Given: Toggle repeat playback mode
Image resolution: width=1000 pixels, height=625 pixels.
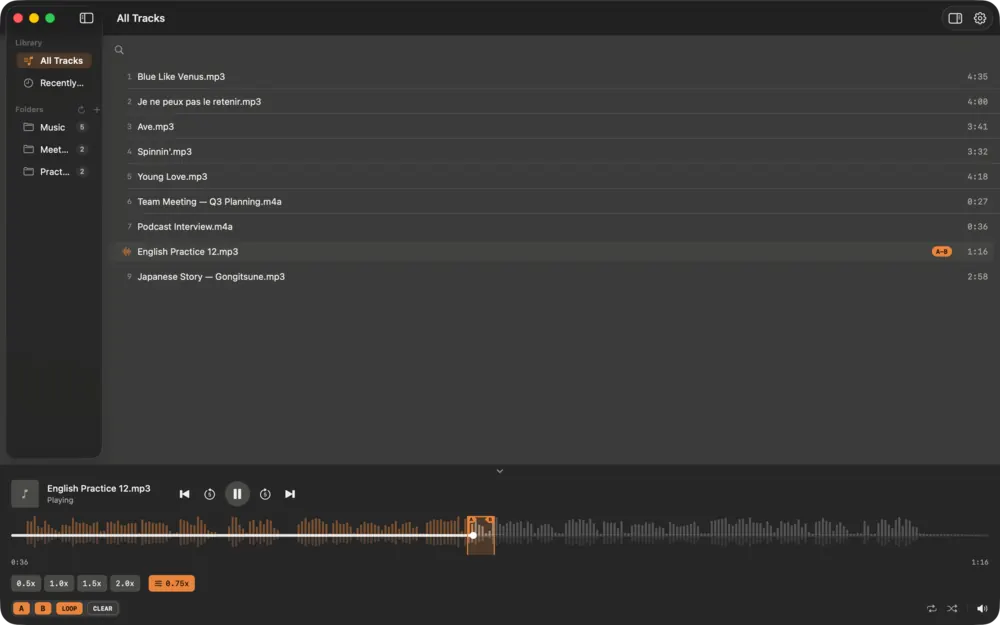Looking at the screenshot, I should 932,608.
